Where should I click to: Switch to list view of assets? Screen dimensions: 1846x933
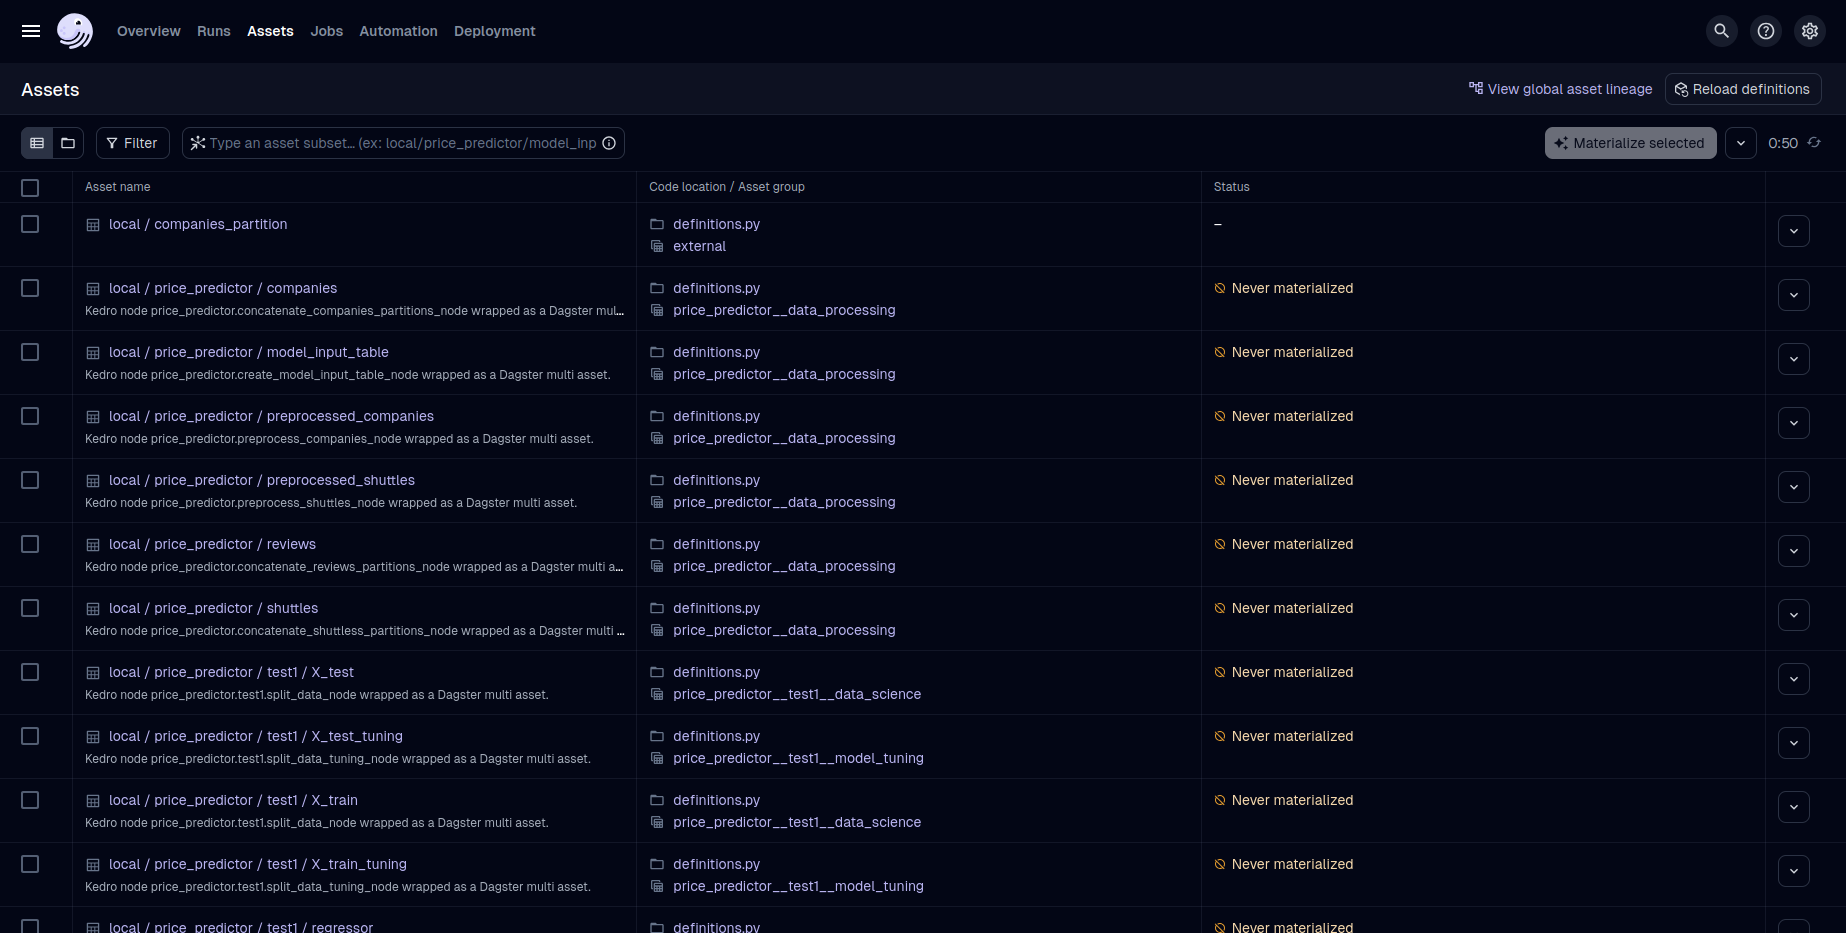pyautogui.click(x=37, y=143)
